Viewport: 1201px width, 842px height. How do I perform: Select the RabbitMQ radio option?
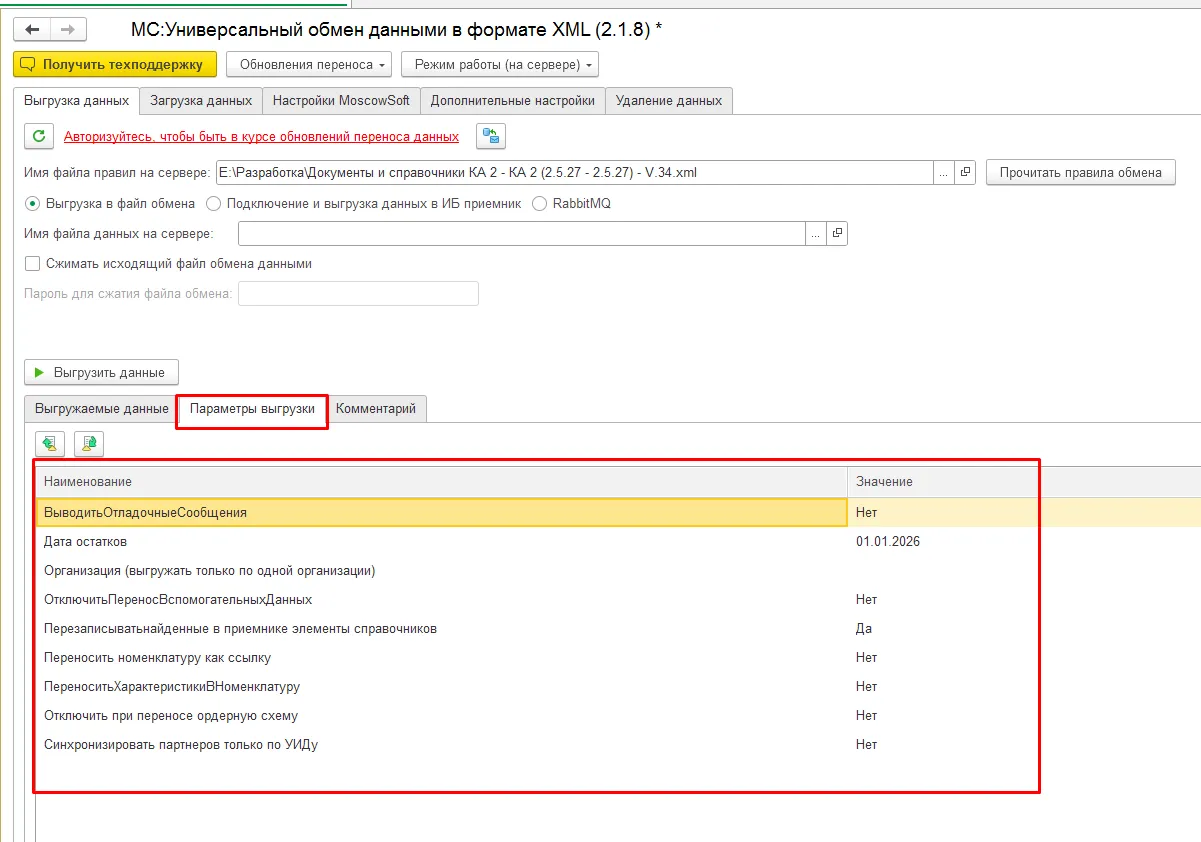click(571, 203)
